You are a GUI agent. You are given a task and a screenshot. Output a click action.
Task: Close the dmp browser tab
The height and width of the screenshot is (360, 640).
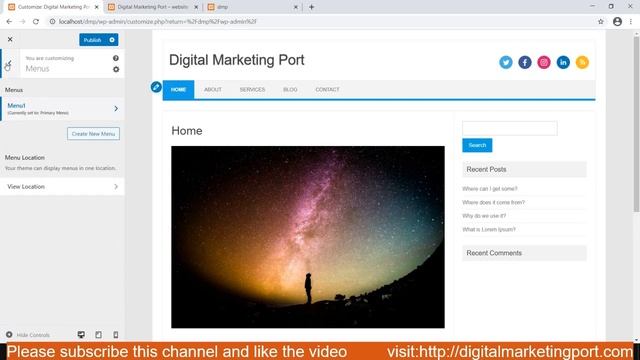(x=296, y=7)
